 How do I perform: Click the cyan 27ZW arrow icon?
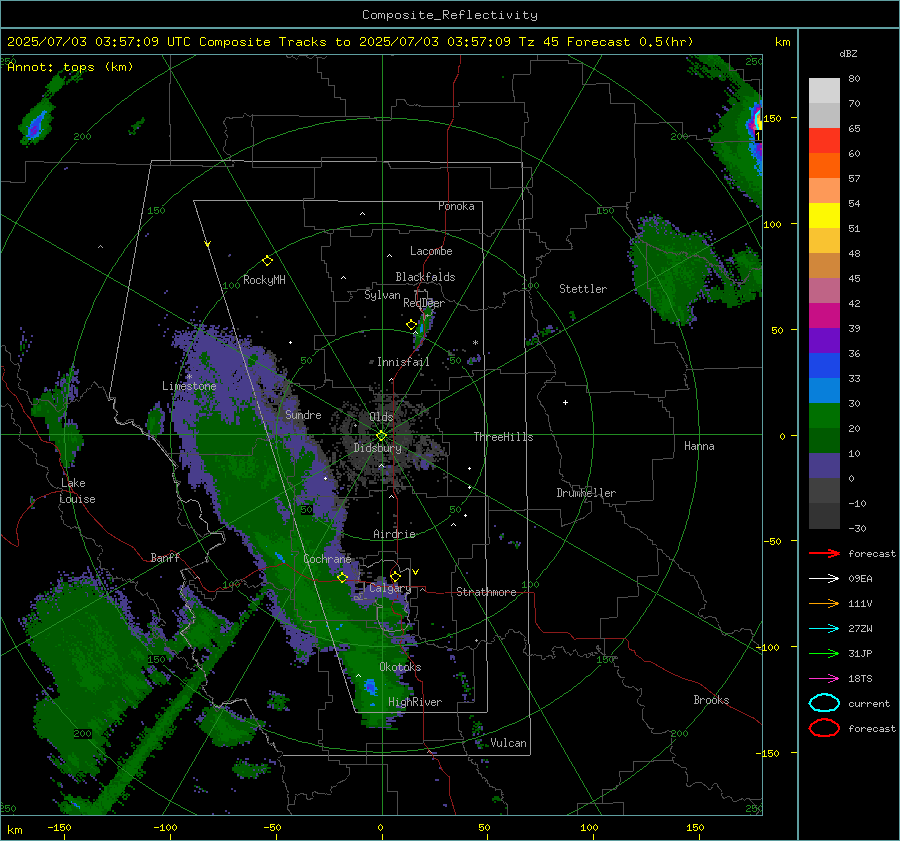[x=824, y=629]
